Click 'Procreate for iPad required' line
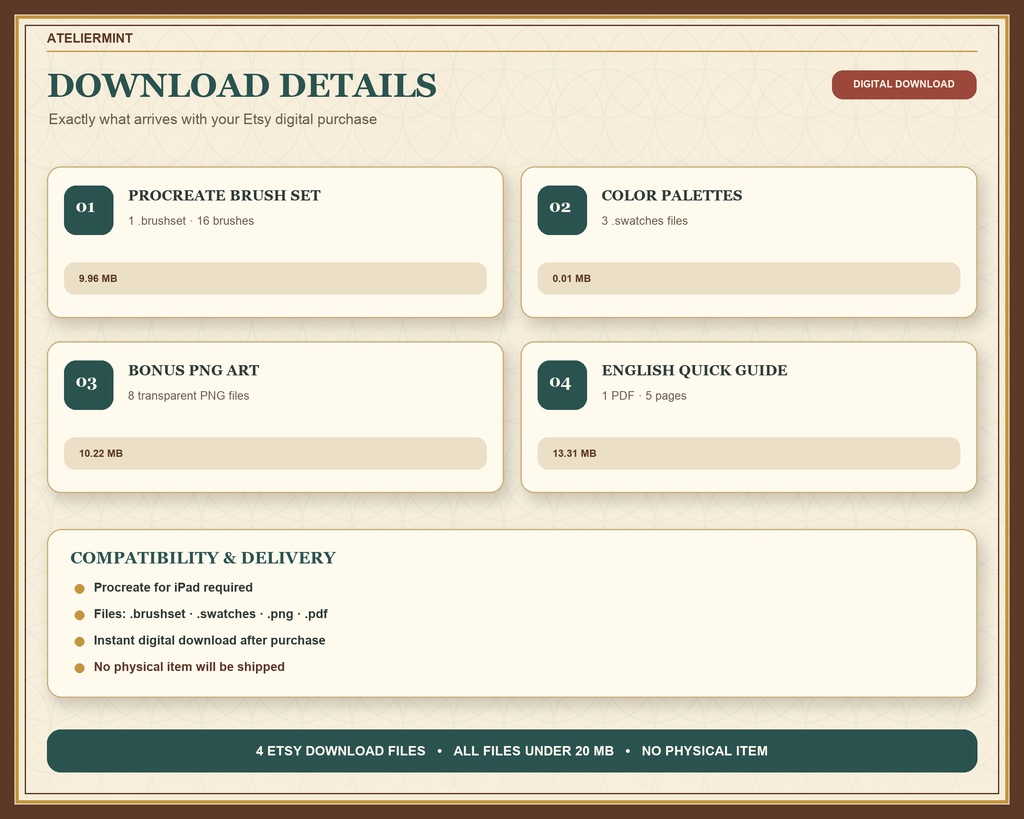 173,588
